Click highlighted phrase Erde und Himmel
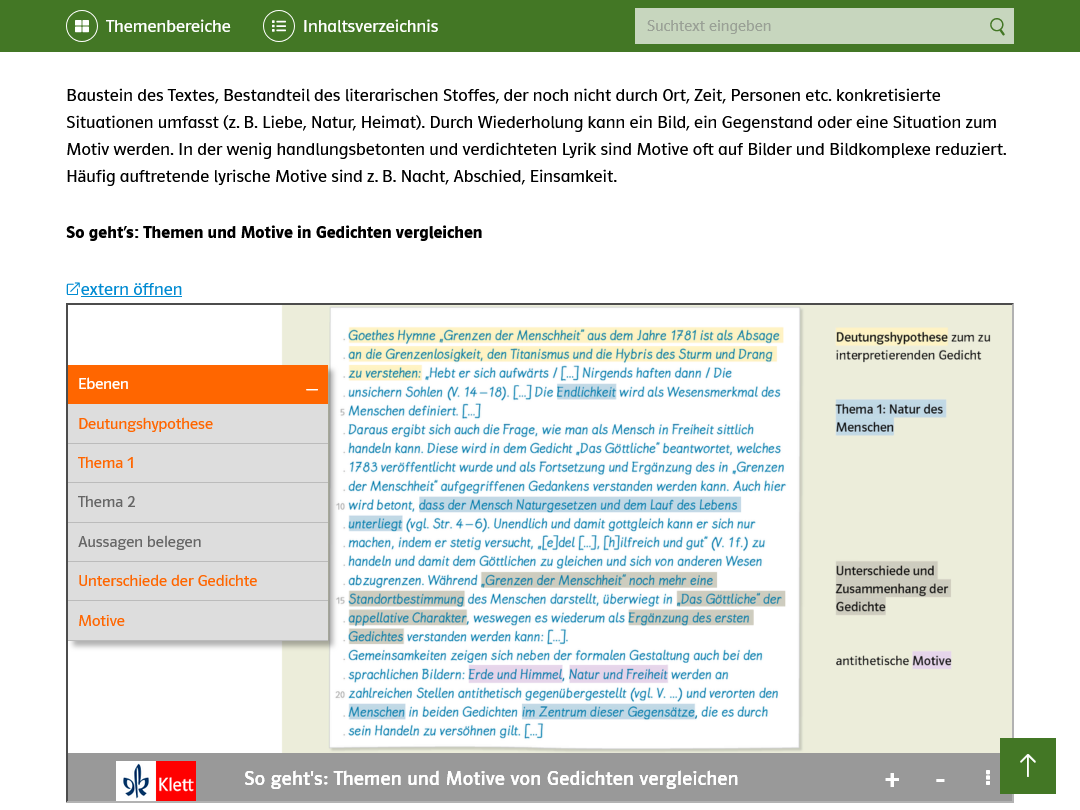This screenshot has height=810, width=1080. point(515,674)
